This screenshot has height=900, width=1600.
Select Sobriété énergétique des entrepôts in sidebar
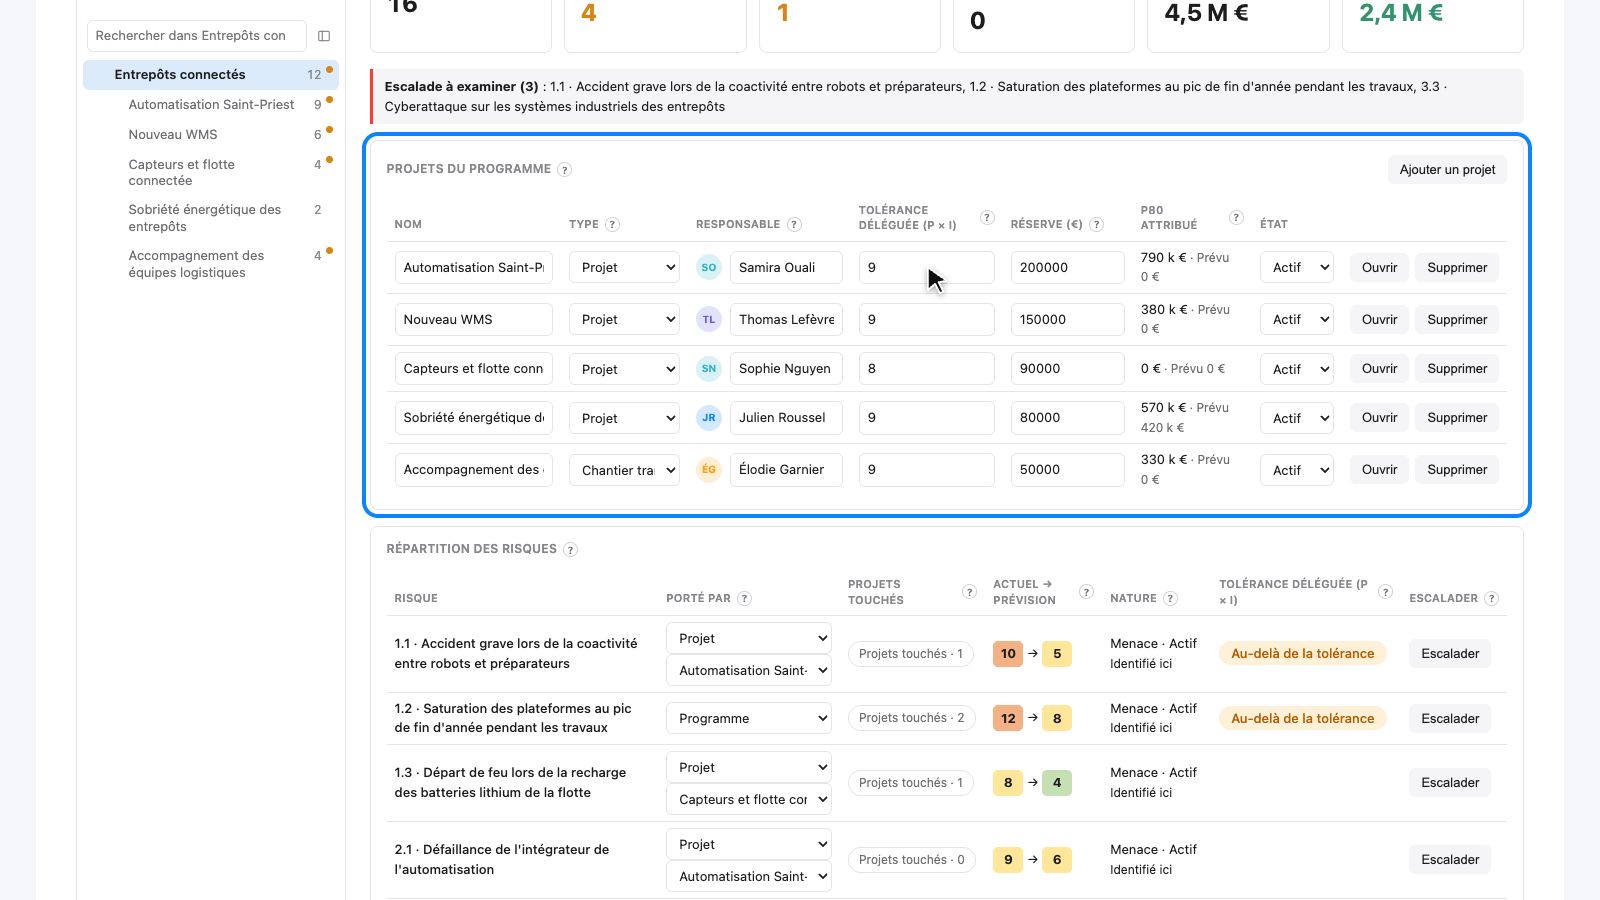(x=211, y=218)
